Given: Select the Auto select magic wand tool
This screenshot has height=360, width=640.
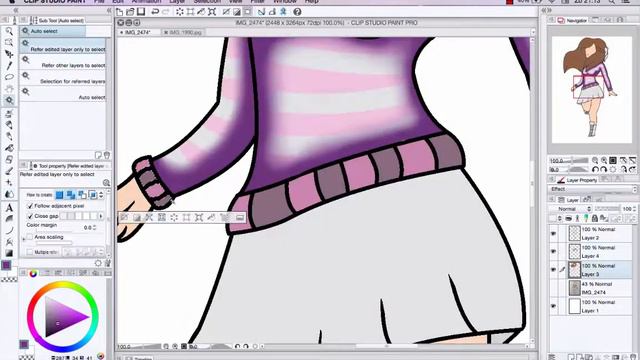Looking at the screenshot, I should click(x=9, y=100).
